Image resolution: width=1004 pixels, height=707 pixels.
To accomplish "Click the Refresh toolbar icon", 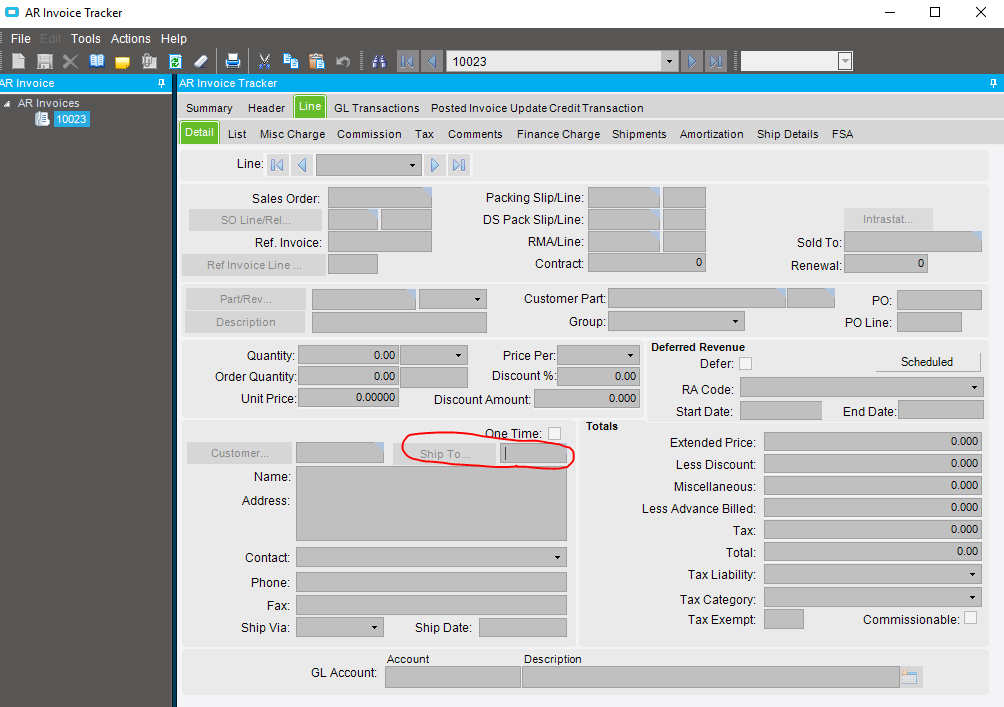I will pyautogui.click(x=175, y=61).
